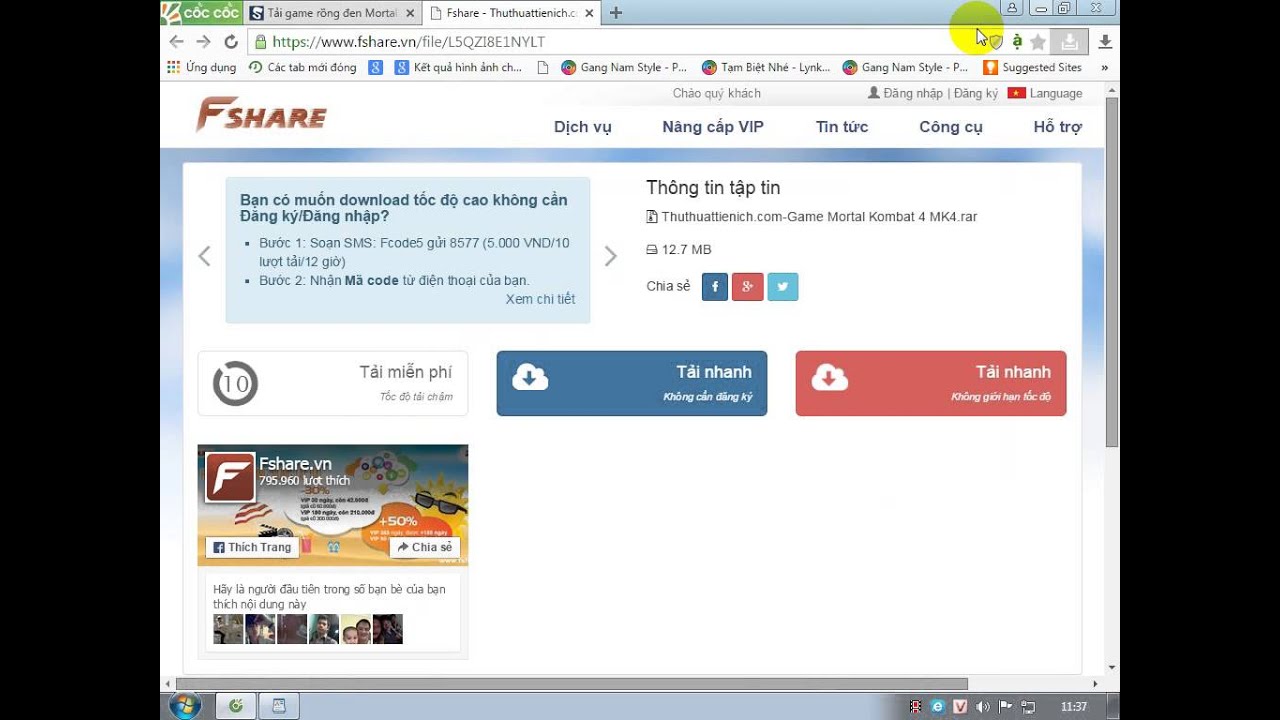
Task: Show previous promo slide arrow
Action: 204,256
